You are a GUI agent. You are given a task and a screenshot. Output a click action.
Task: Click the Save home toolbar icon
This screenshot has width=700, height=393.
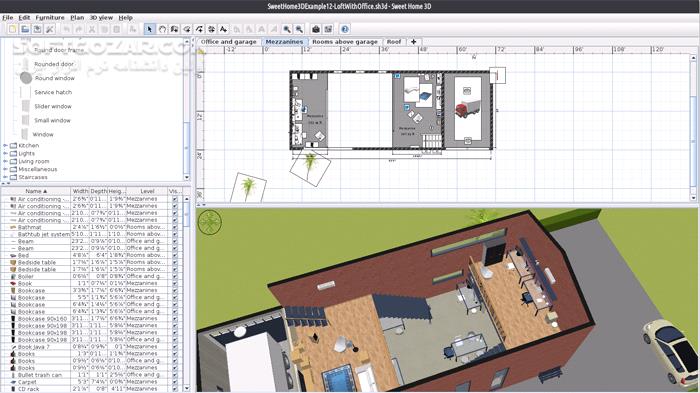click(38, 29)
